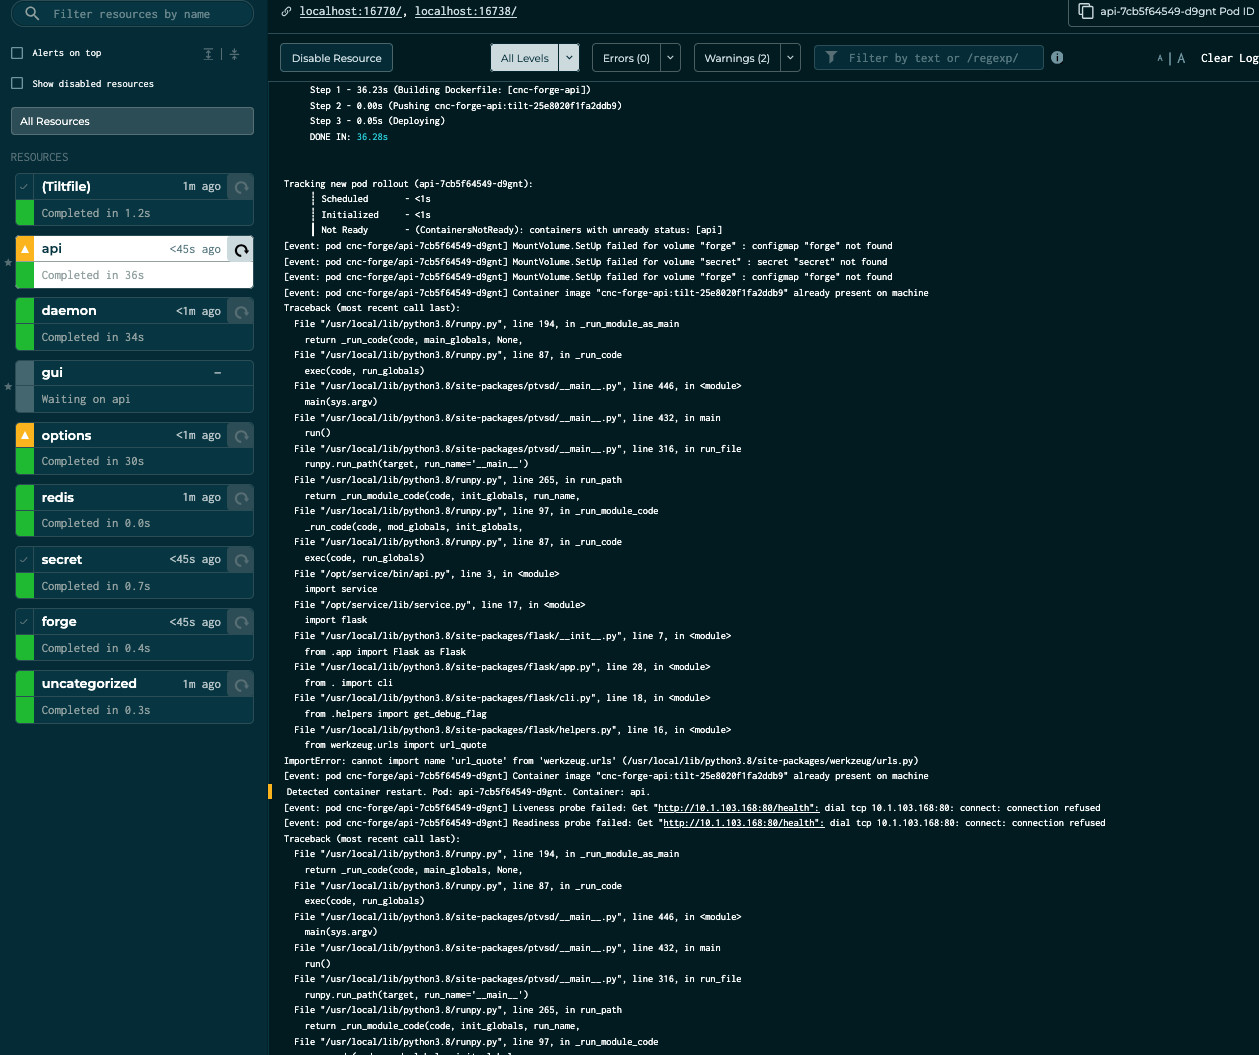Click the "DONE IN: 36.28s" log line
The height and width of the screenshot is (1055, 1259).
coord(349,137)
